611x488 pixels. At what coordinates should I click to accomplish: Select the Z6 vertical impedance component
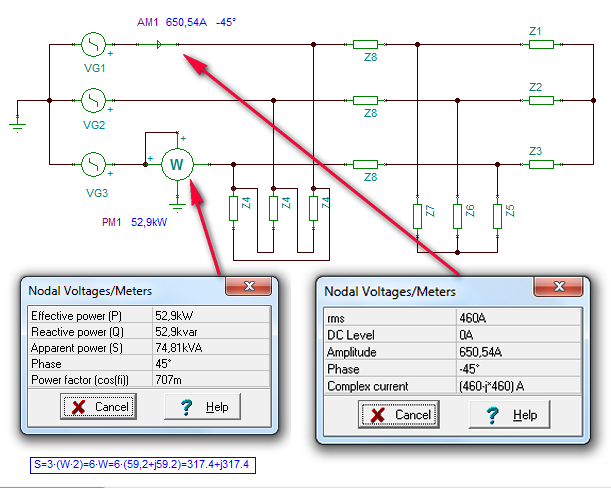[456, 214]
